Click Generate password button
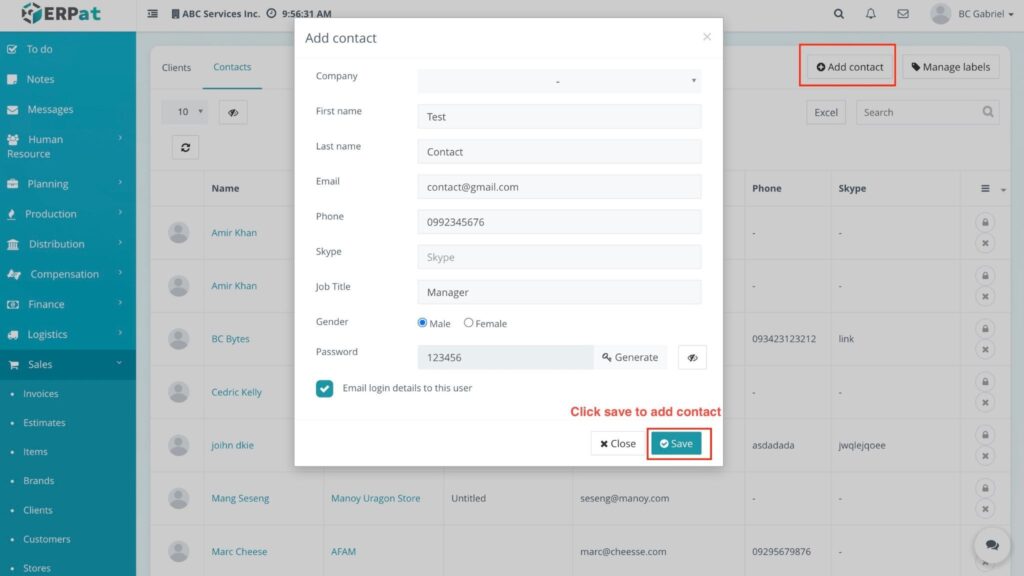Screen dimensions: 1024x576 (x=630, y=357)
